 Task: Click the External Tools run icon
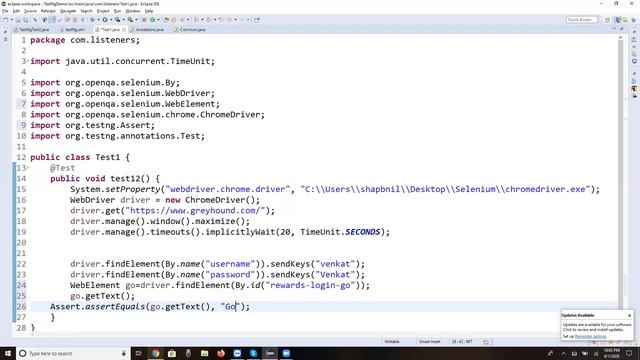(x=130, y=20)
